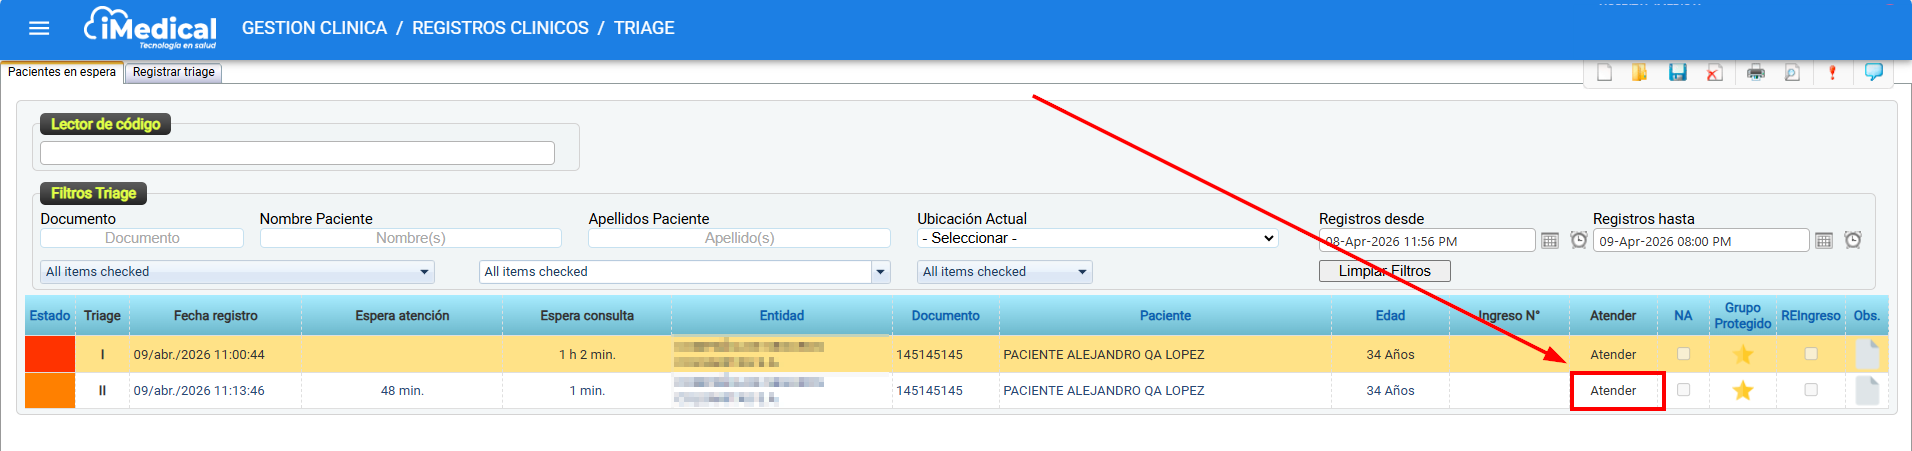Click the blue floppy disk save icon

click(x=1677, y=72)
